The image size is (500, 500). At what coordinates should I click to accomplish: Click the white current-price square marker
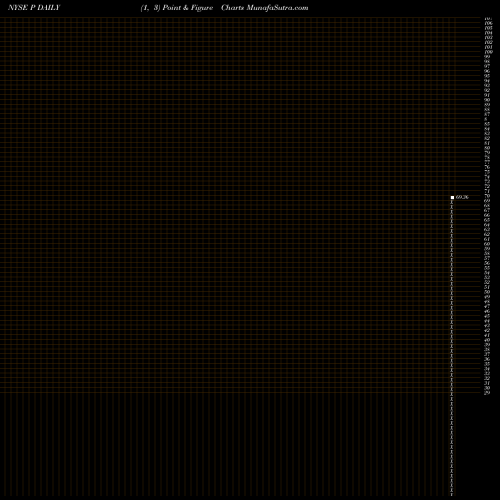point(452,197)
